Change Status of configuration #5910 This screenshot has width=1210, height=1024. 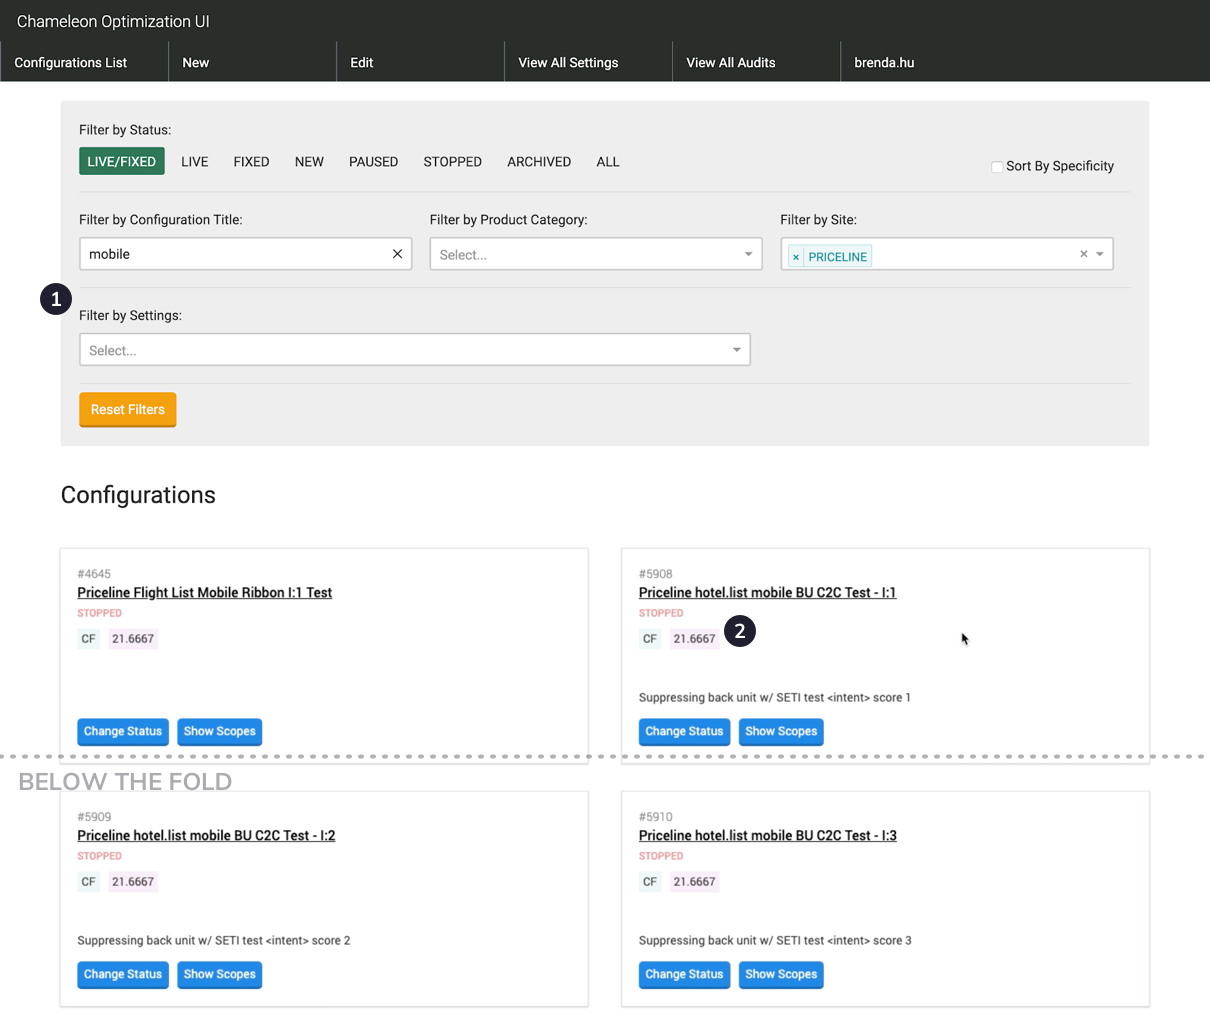click(684, 974)
